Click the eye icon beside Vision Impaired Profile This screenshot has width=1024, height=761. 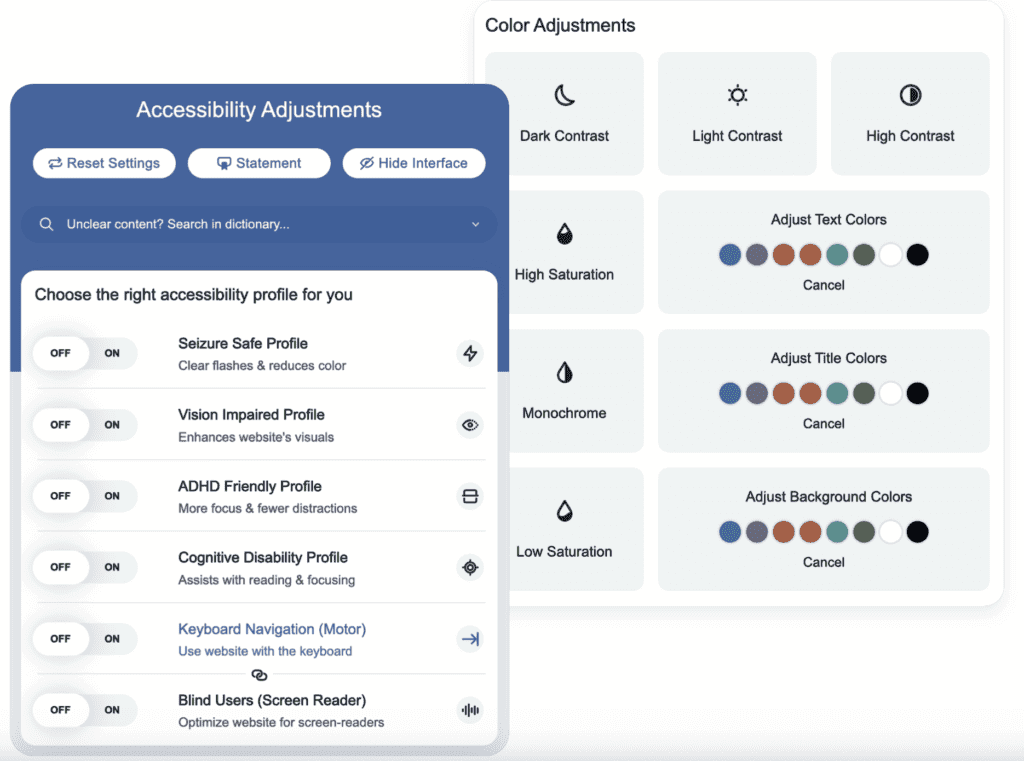(470, 425)
